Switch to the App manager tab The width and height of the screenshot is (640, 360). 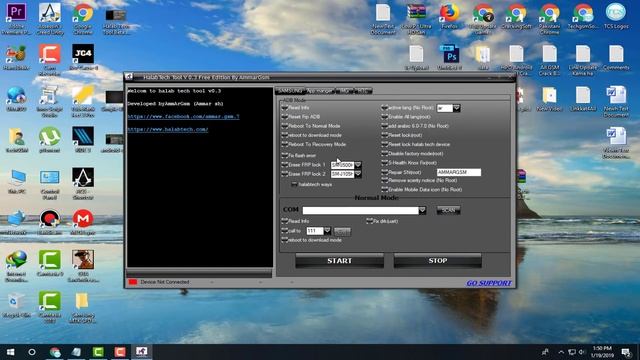point(320,91)
